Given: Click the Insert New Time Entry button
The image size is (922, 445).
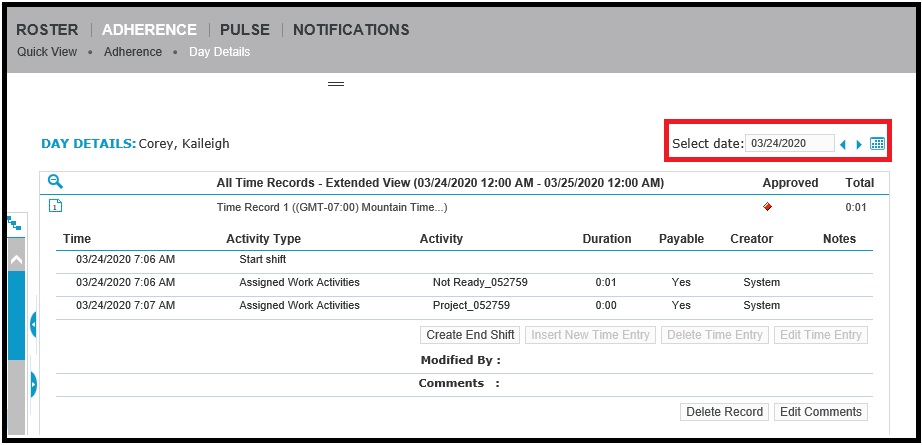Looking at the screenshot, I should (590, 334).
